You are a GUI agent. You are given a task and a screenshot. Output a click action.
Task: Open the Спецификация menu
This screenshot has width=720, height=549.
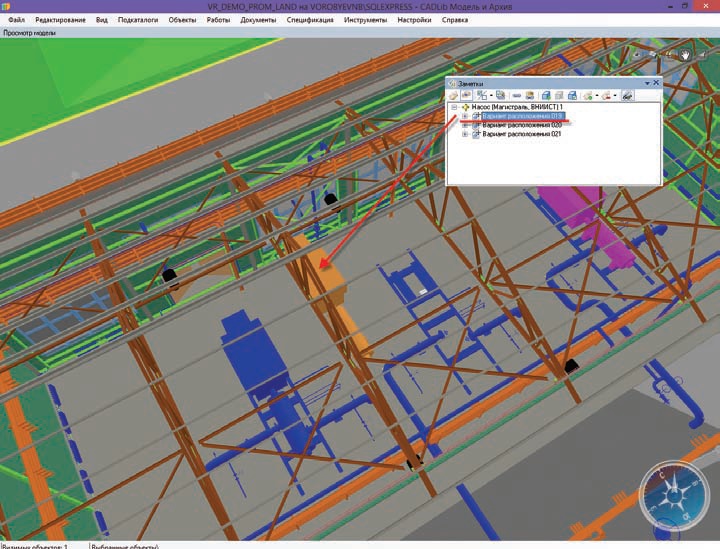pyautogui.click(x=310, y=20)
